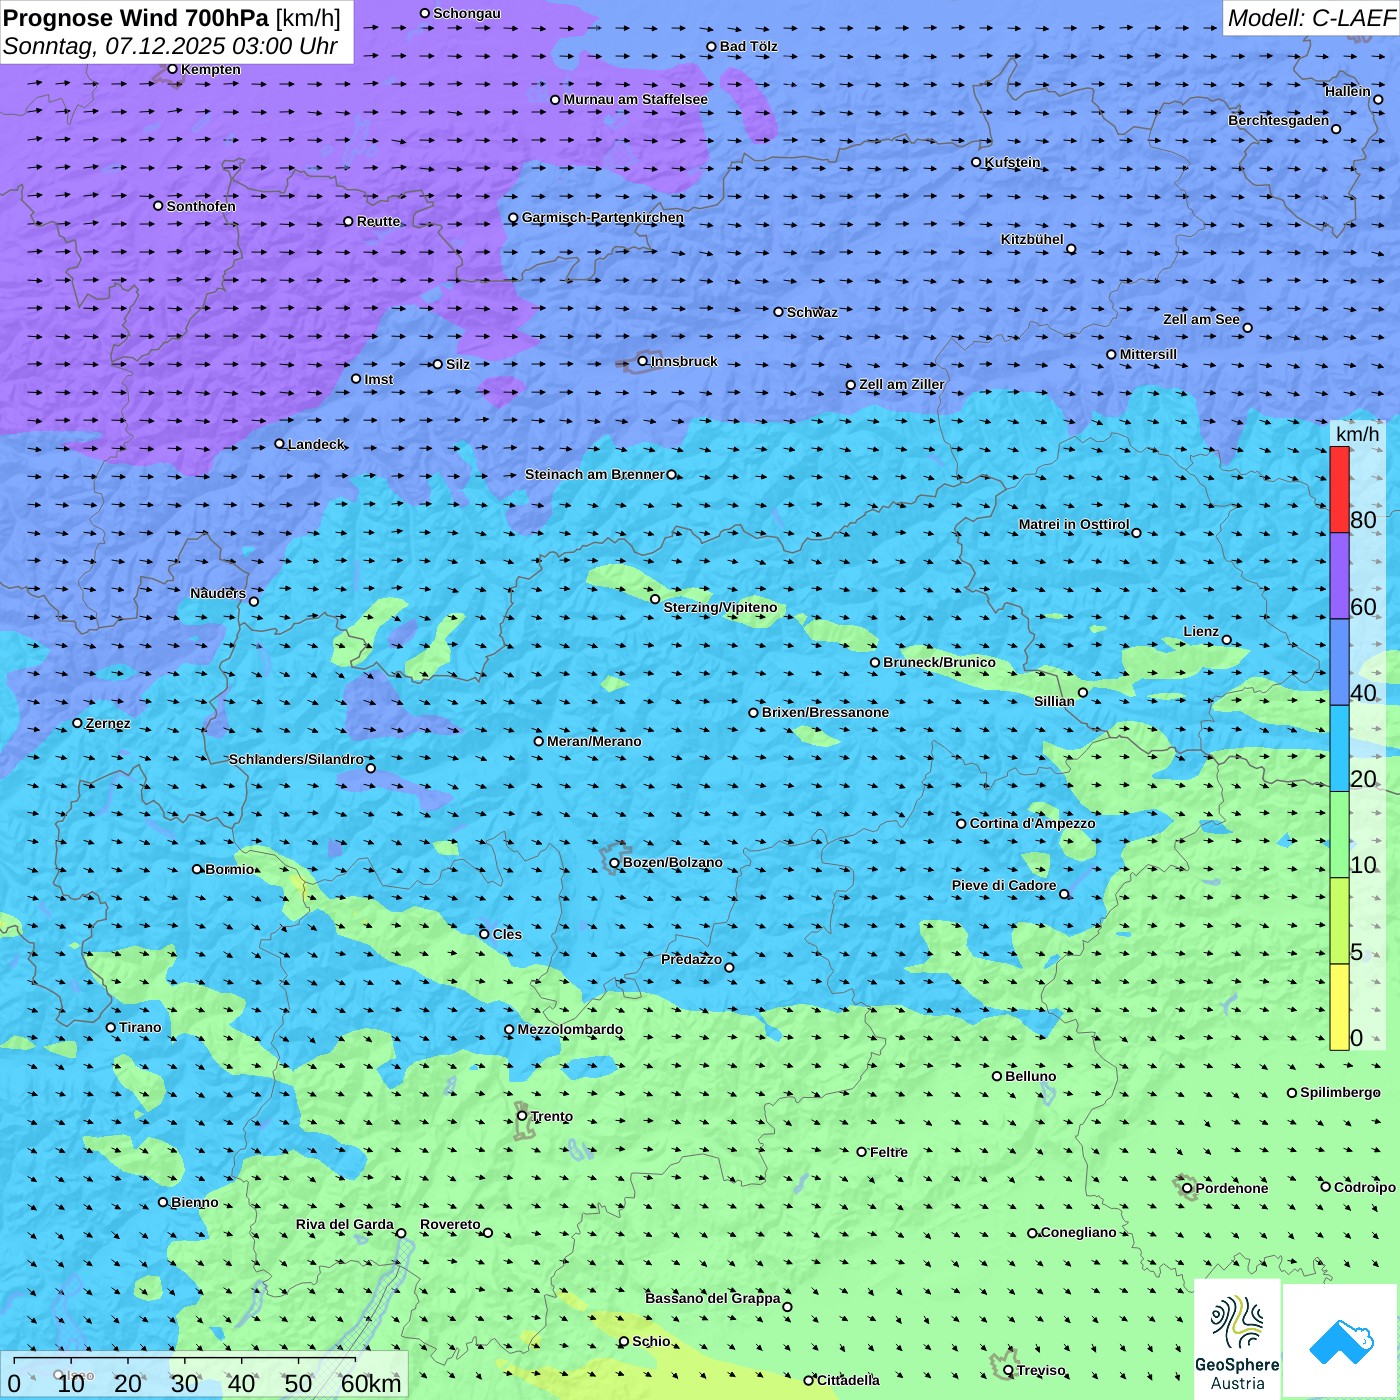Click the 'Sterzing/Vipiteno' label
The height and width of the screenshot is (1400, 1400).
click(720, 607)
